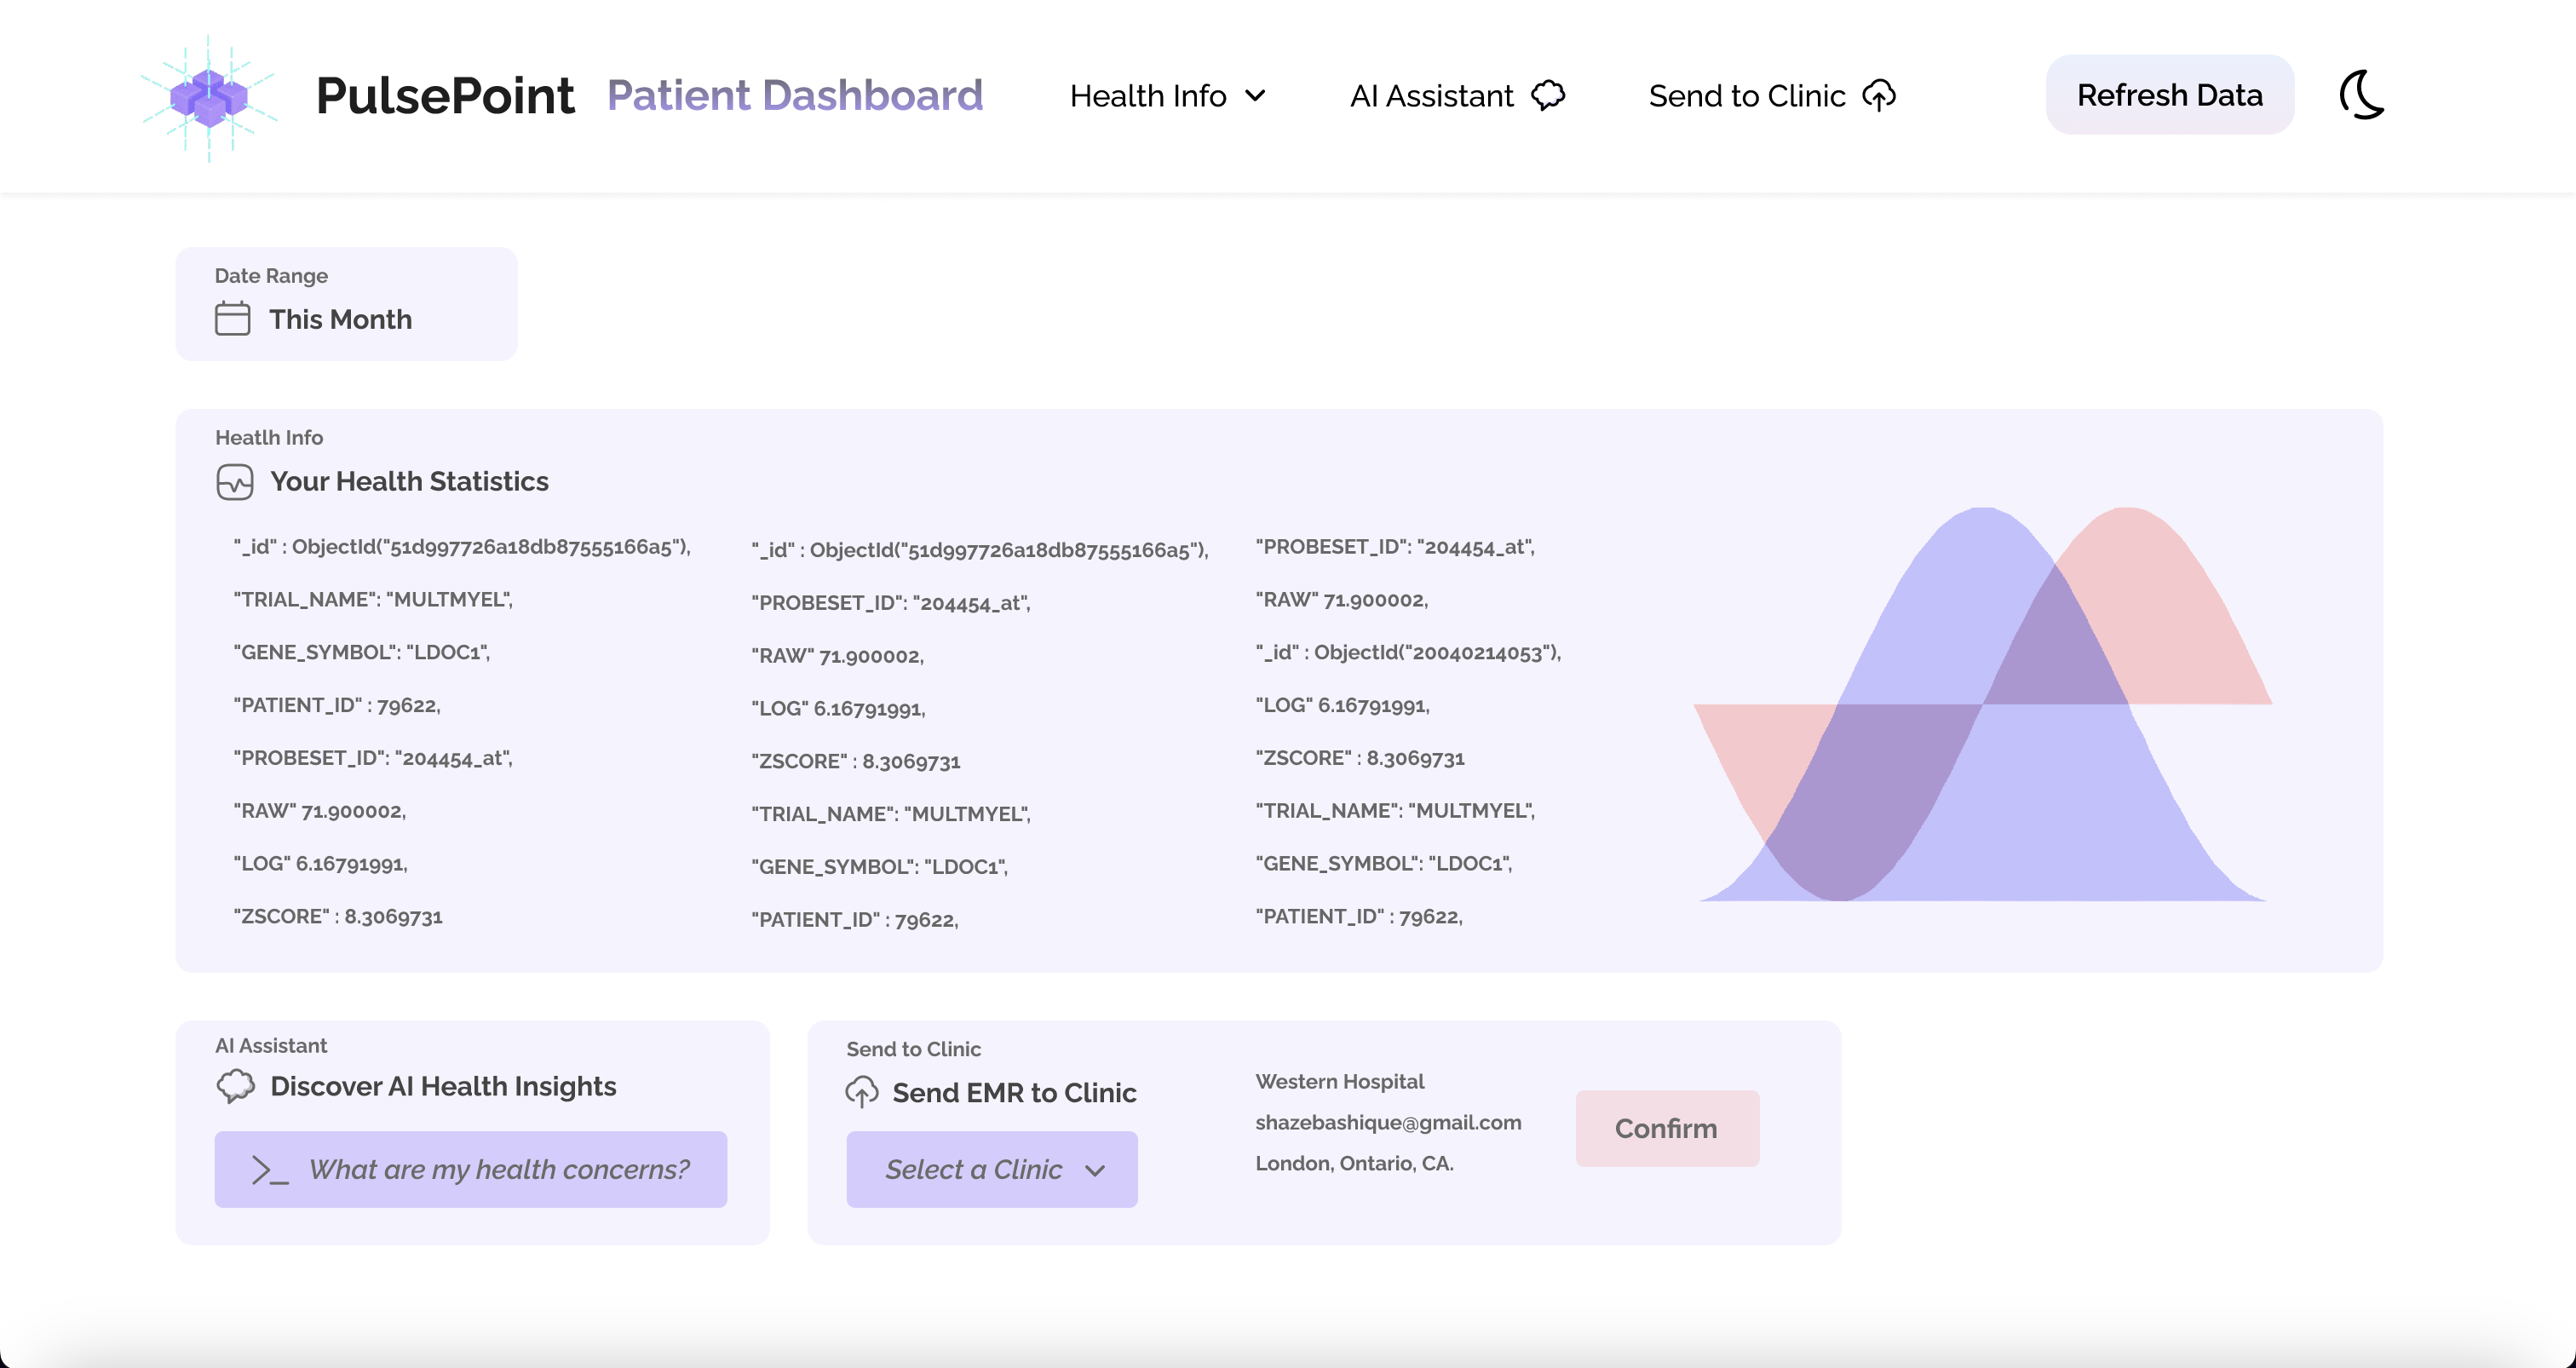Click the upload icon next to Send to Clinic nav
The width and height of the screenshot is (2576, 1368).
tap(1879, 96)
